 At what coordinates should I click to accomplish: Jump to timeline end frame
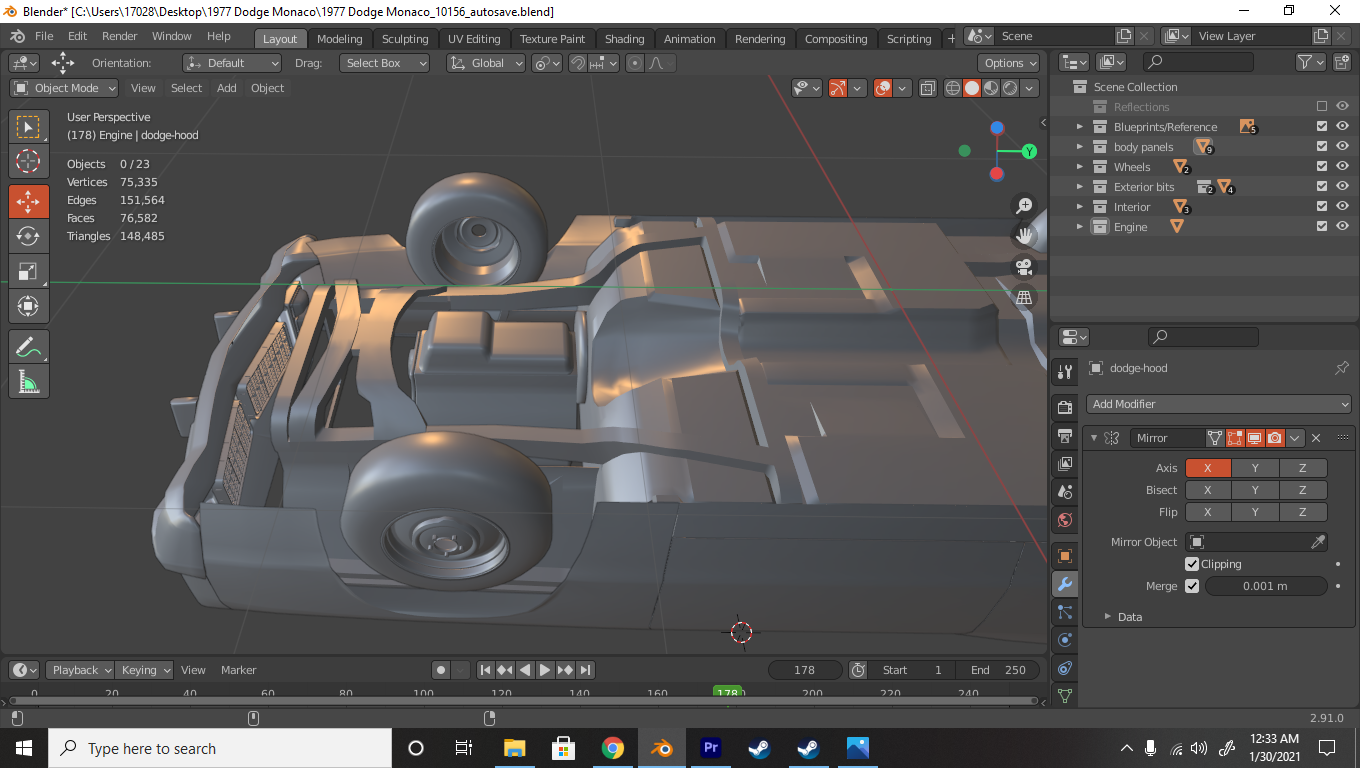(586, 670)
